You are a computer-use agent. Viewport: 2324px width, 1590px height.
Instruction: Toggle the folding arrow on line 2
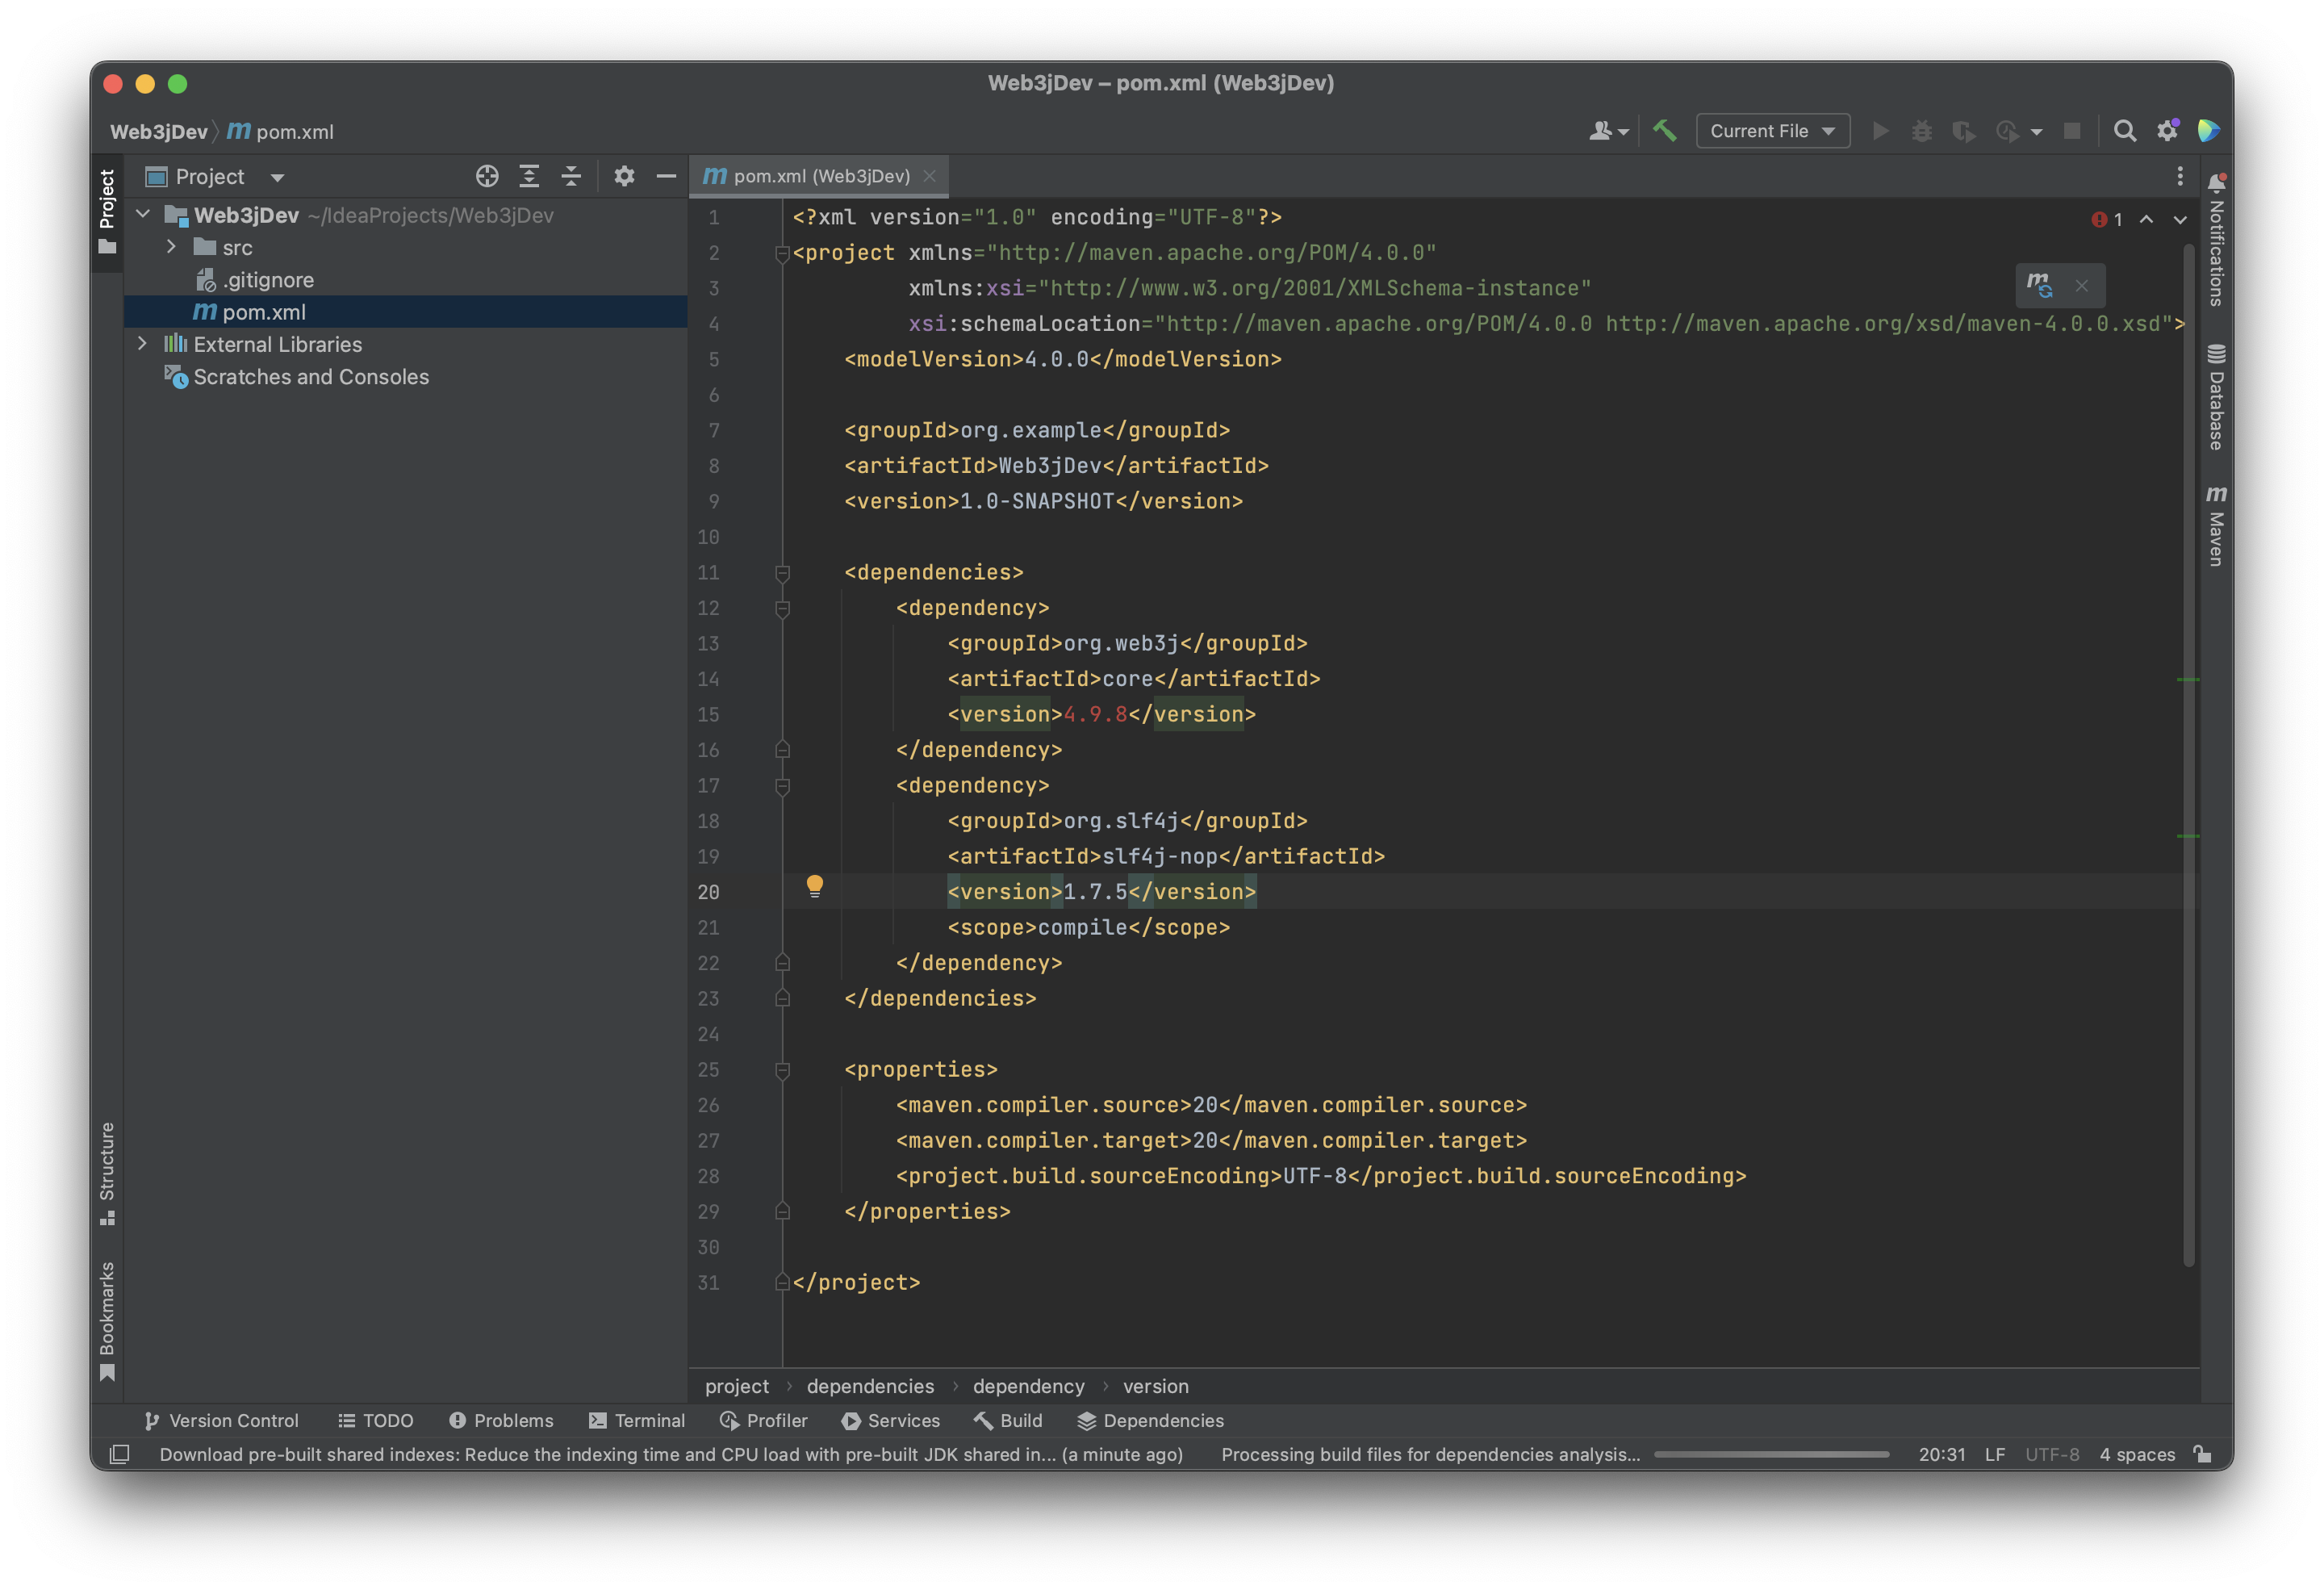(782, 251)
